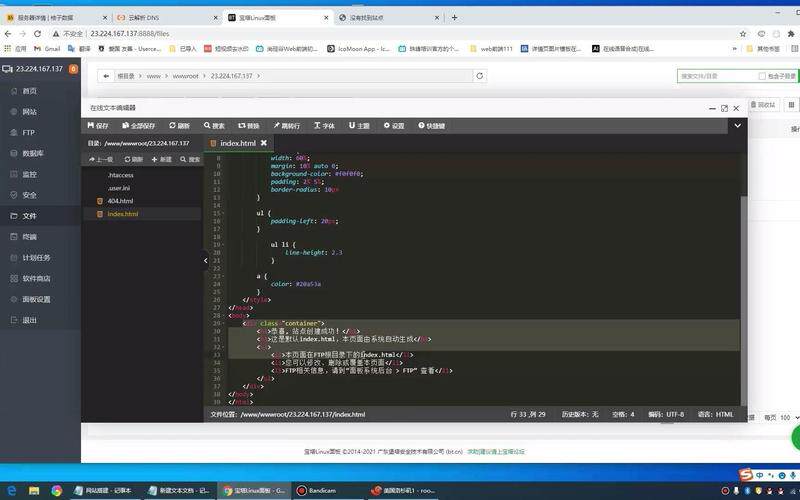
Task: Click www in the path breadcrumb
Action: pyautogui.click(x=154, y=76)
